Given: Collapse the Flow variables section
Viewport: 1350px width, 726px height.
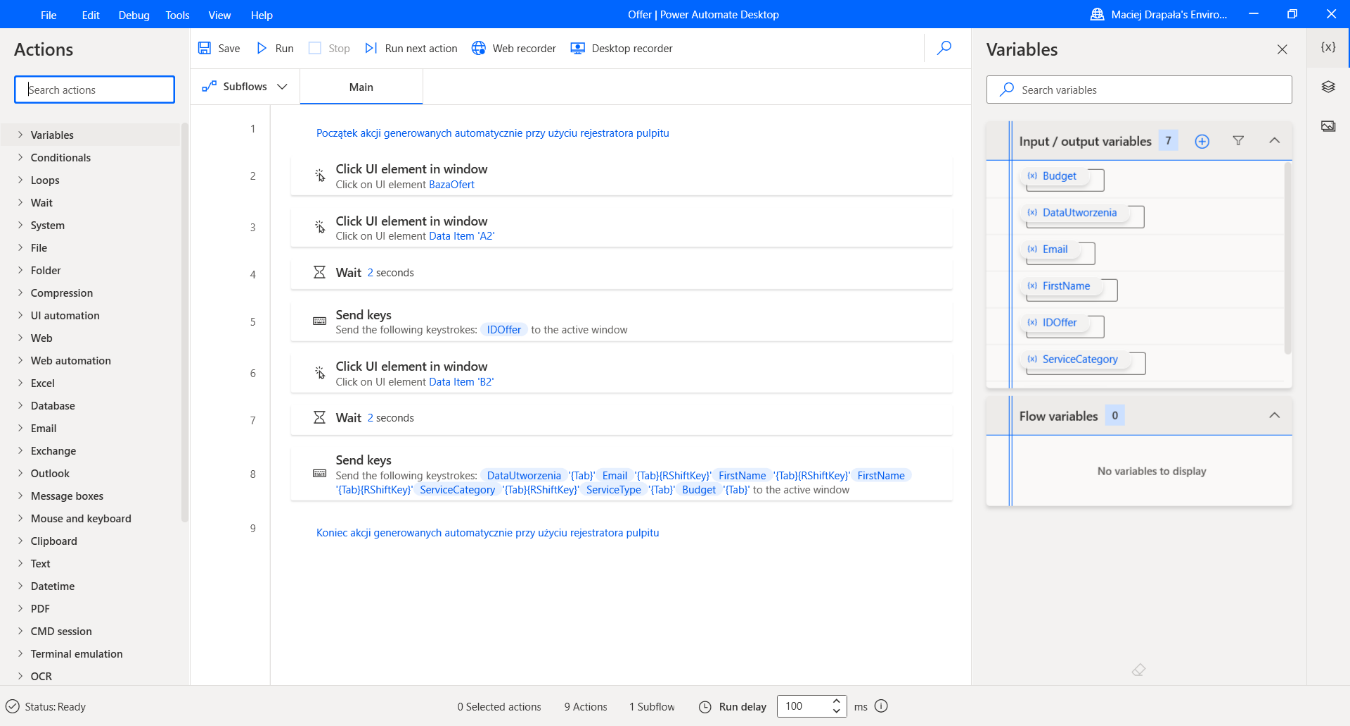Looking at the screenshot, I should (x=1274, y=415).
